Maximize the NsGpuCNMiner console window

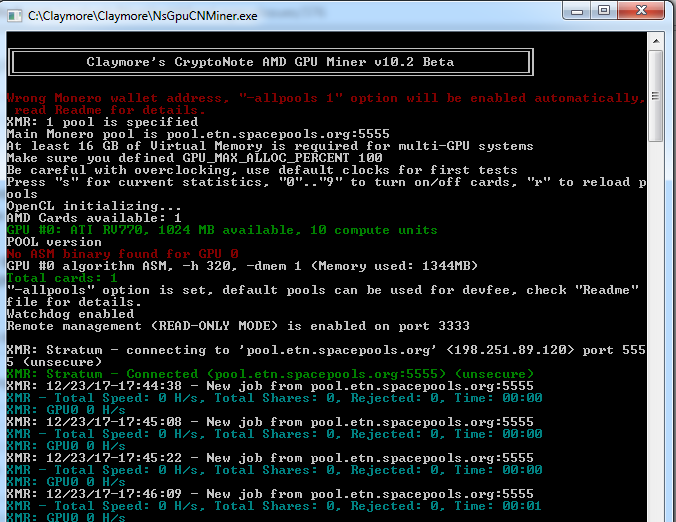pos(604,10)
